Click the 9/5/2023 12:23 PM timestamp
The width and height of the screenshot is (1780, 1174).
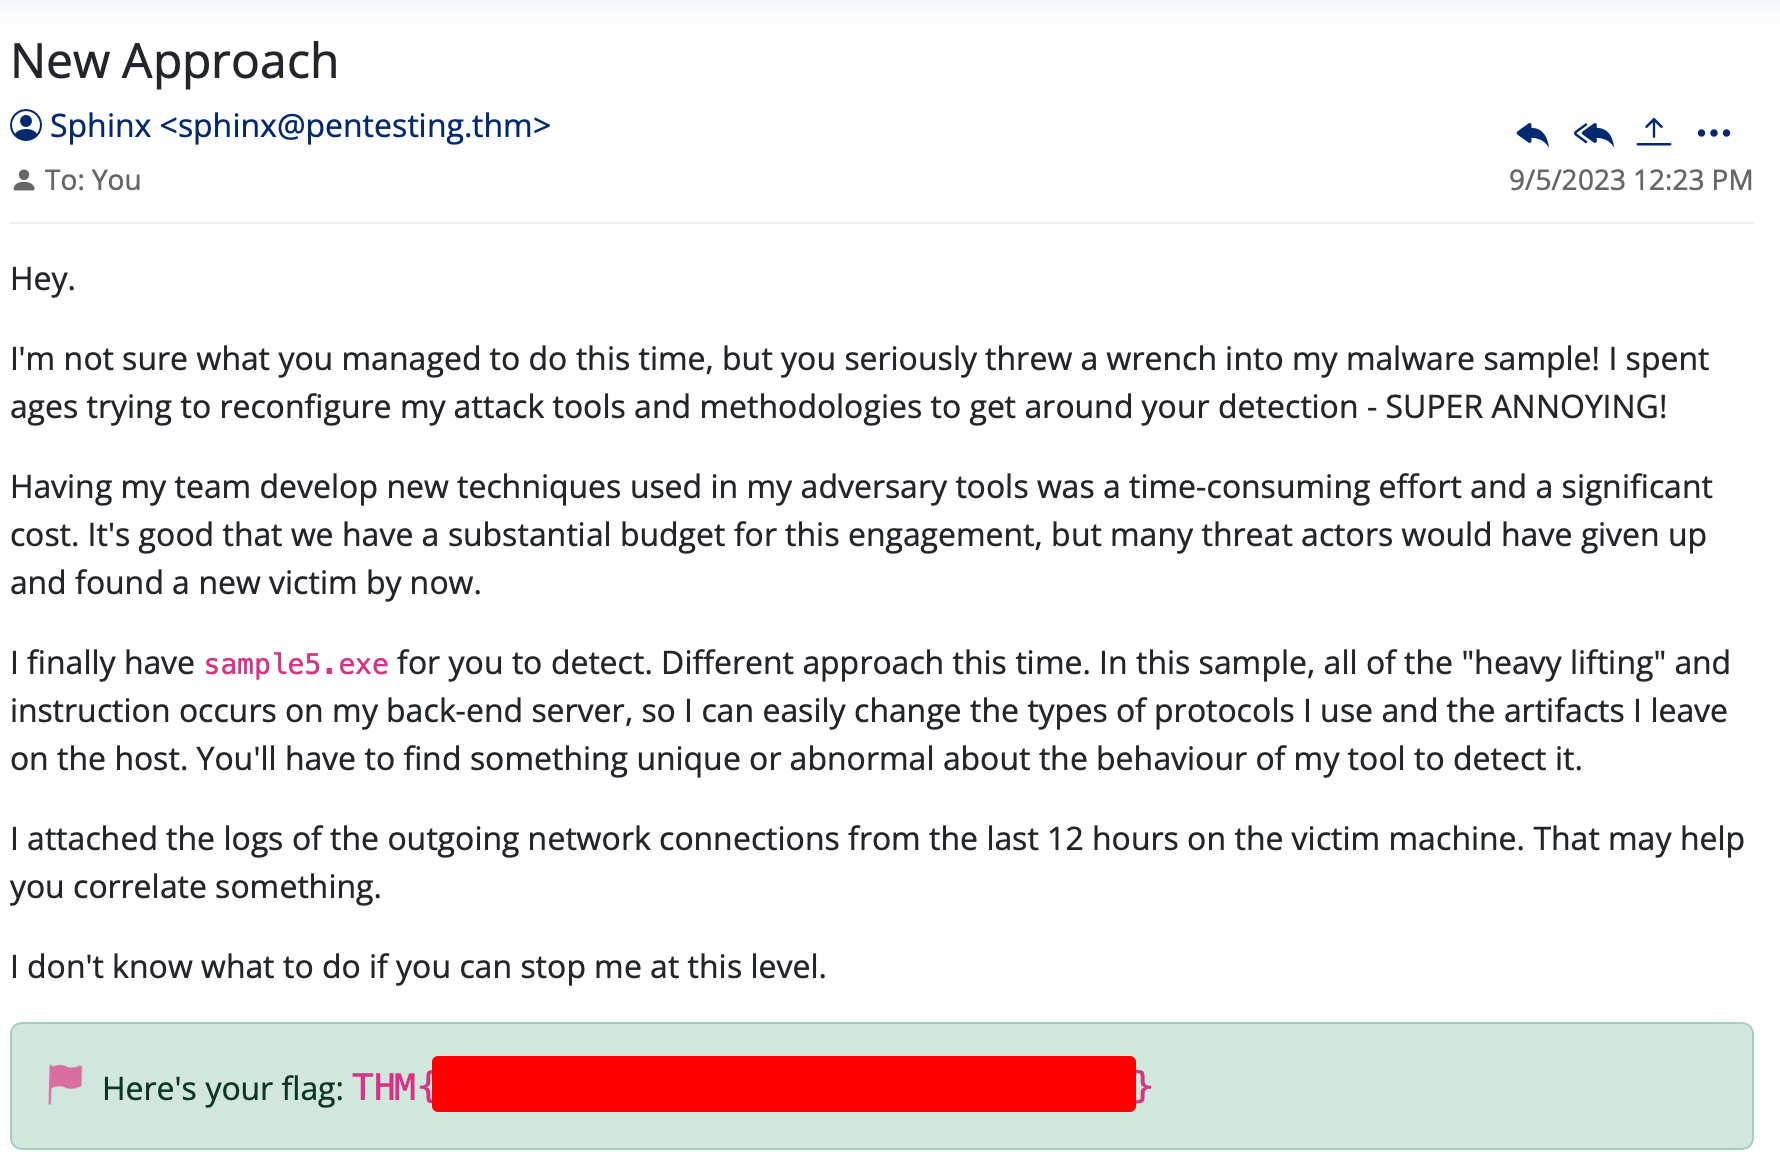[1631, 180]
